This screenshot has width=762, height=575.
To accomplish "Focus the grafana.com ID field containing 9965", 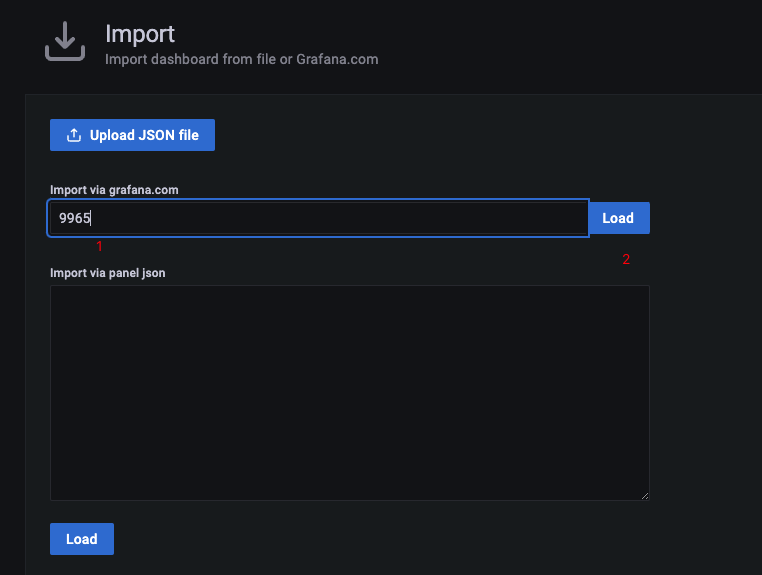I will (318, 218).
